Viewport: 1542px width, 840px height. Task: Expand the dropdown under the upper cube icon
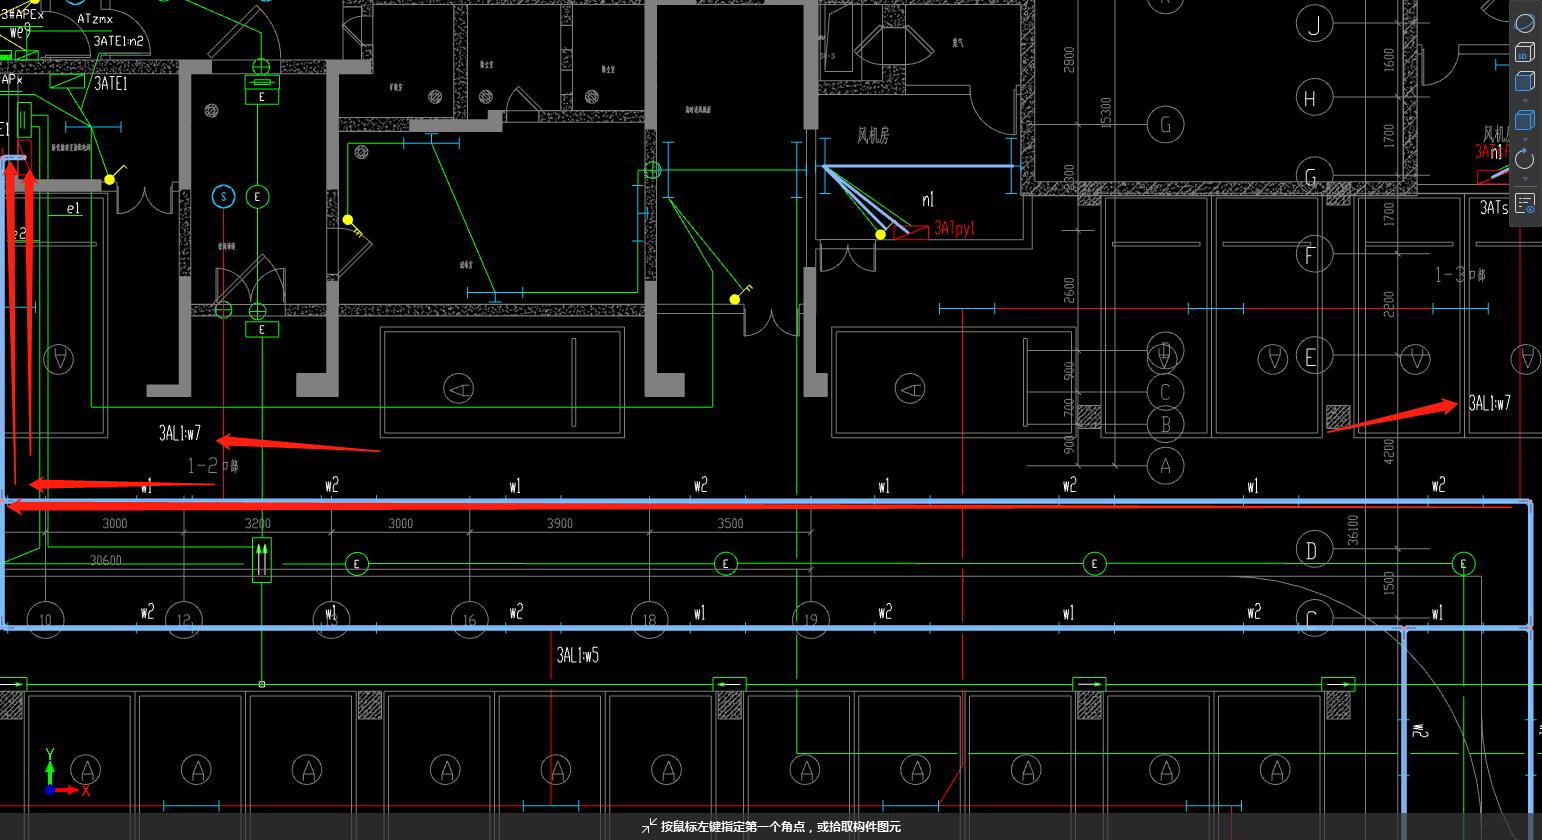(x=1524, y=100)
